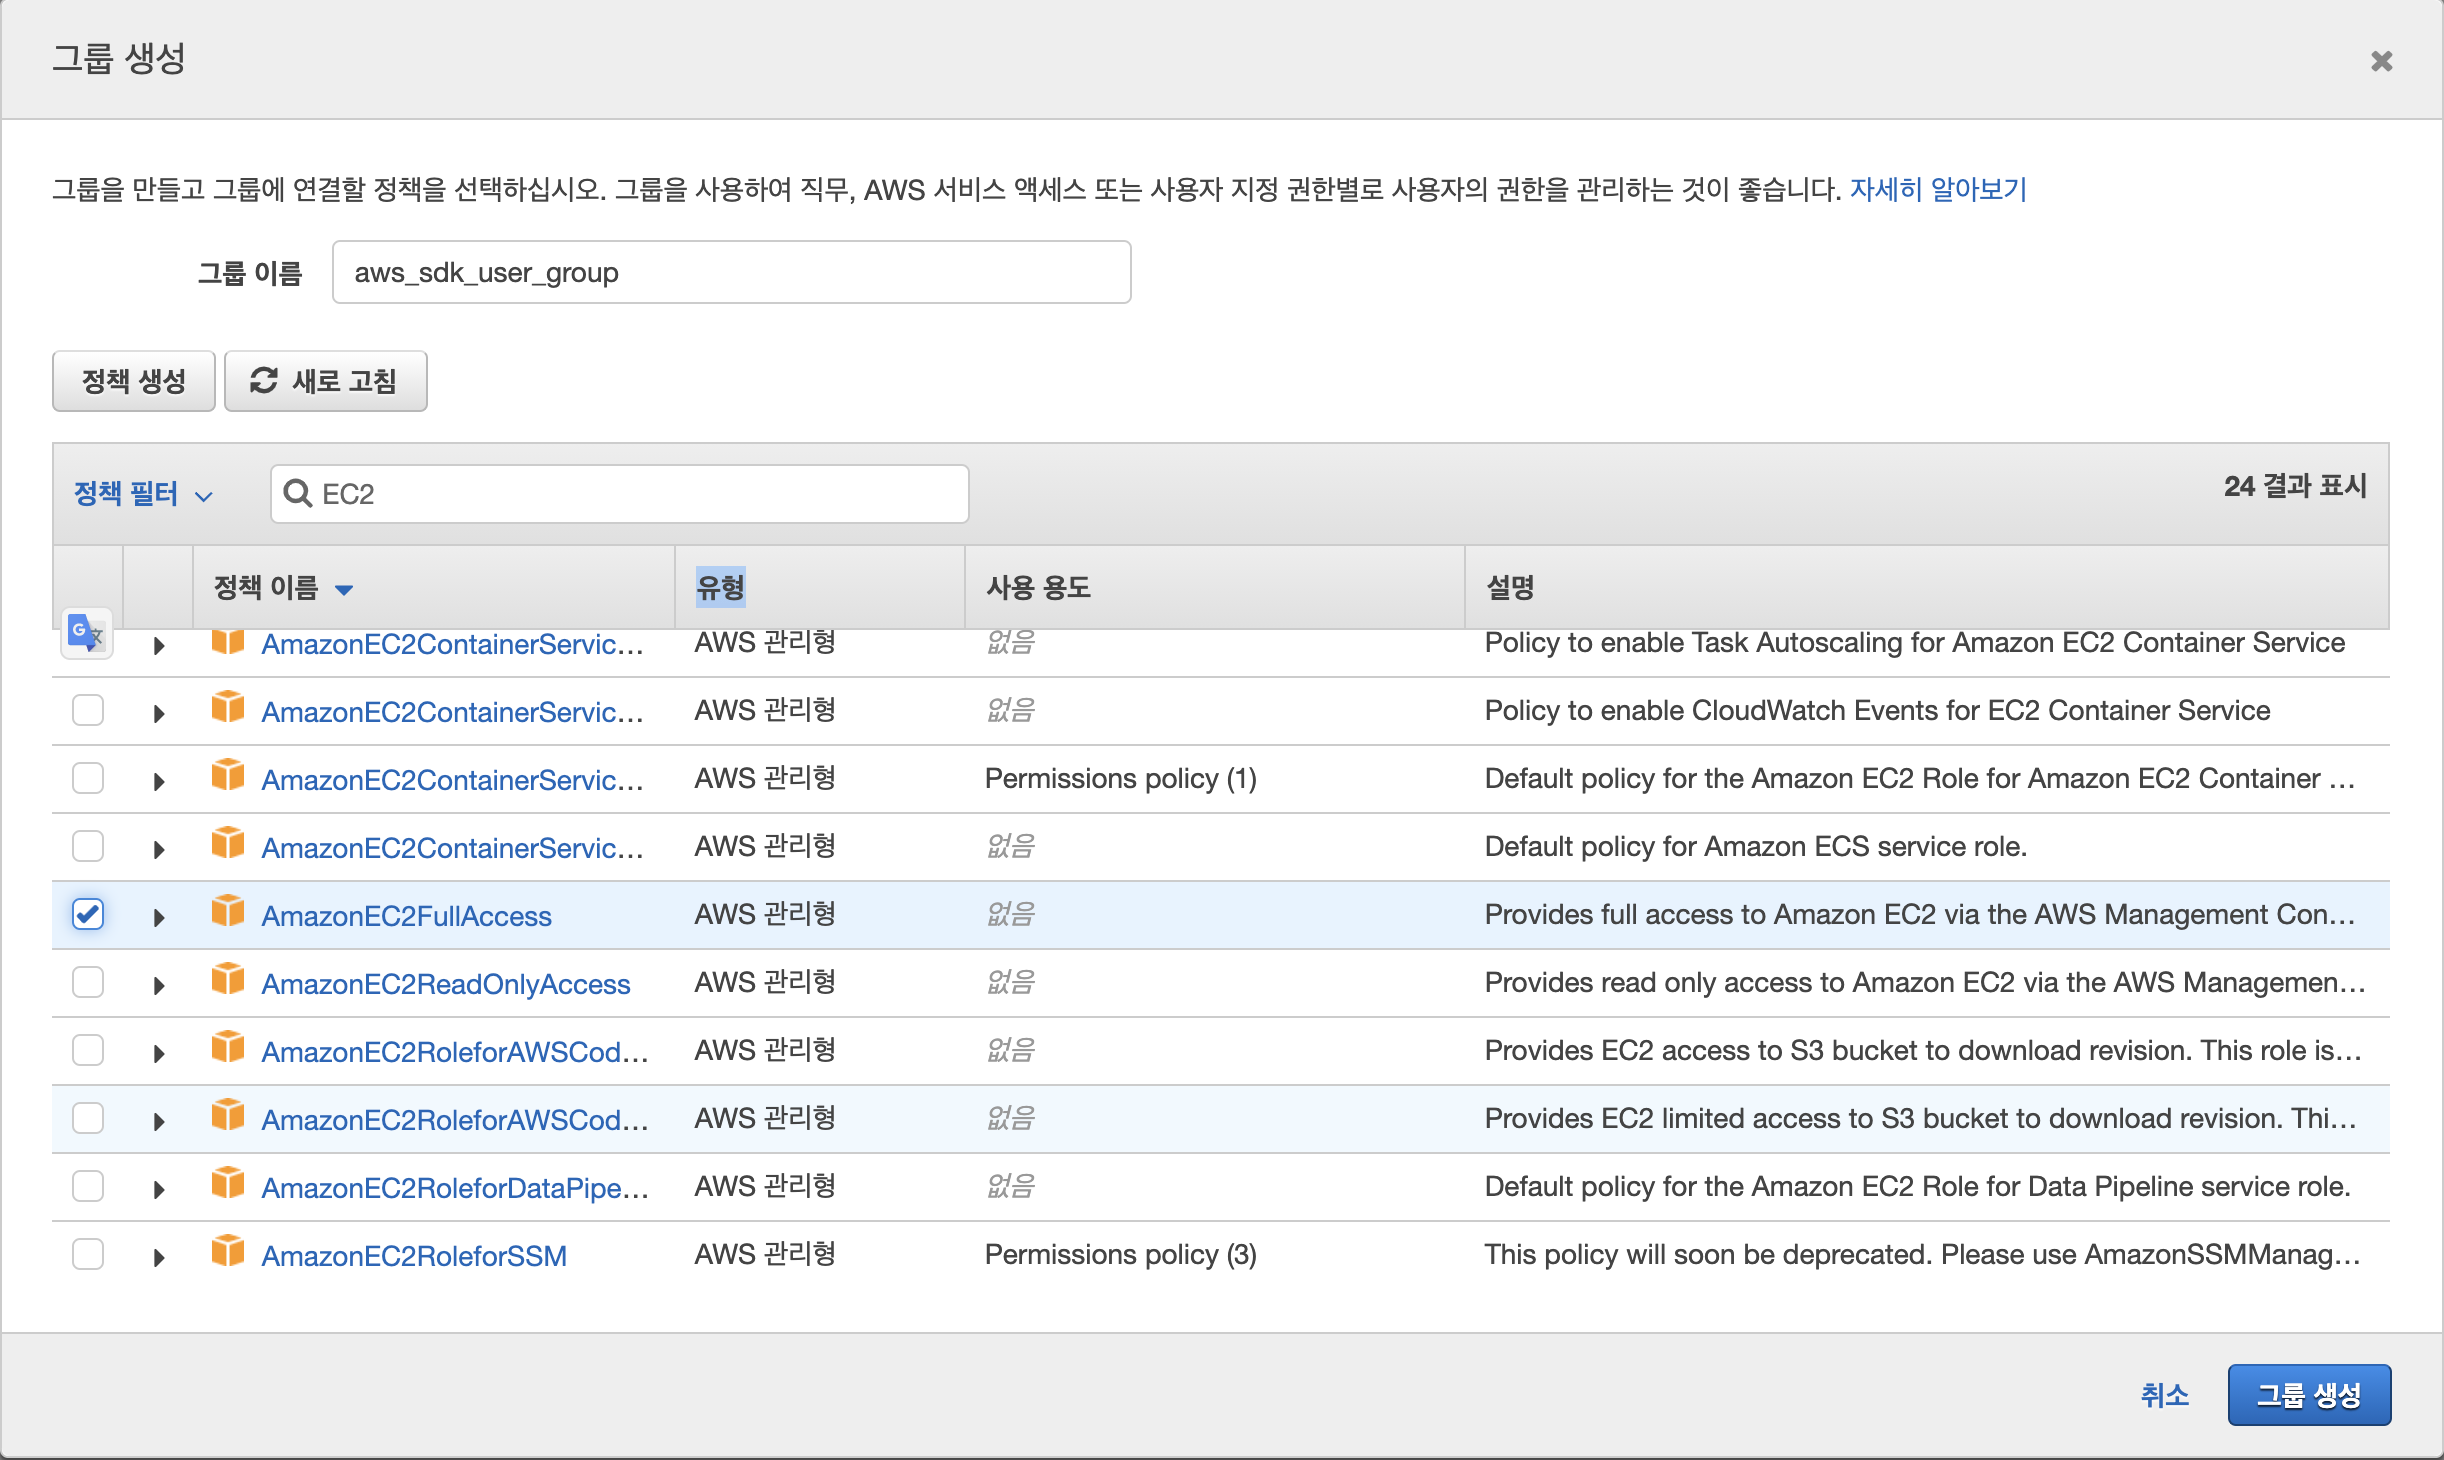Click the policy icon beside AmazonEC2ReadOnlyAccess
The height and width of the screenshot is (1460, 2444).
pyautogui.click(x=228, y=980)
